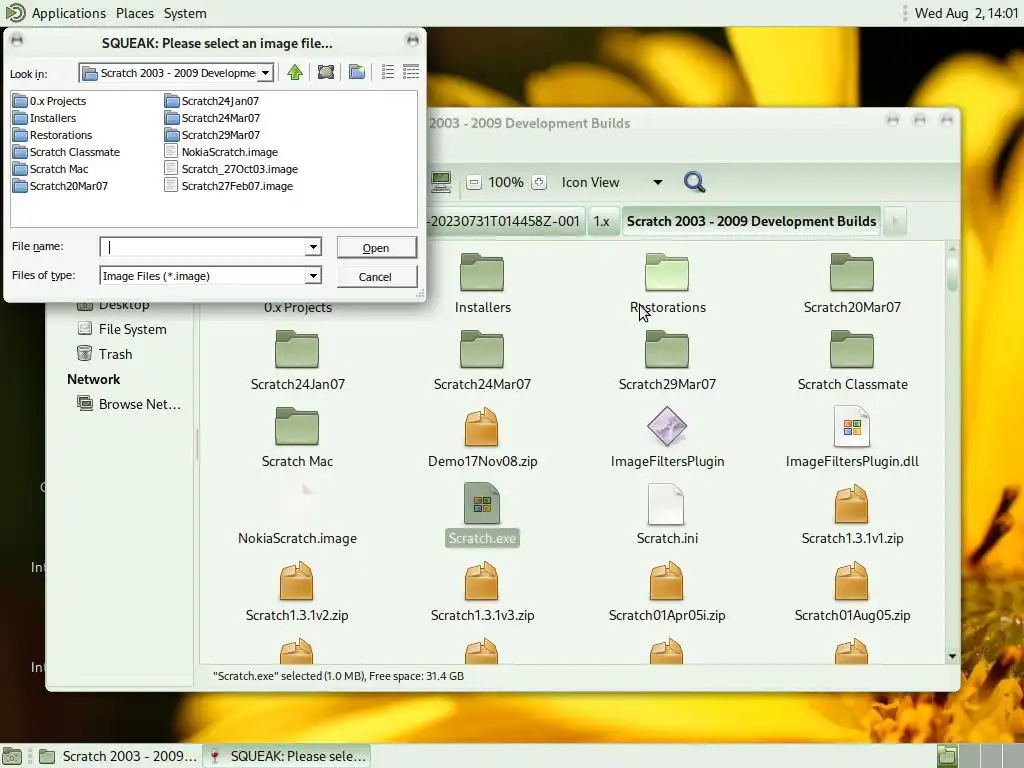The height and width of the screenshot is (768, 1024).
Task: Click the search magnifier icon
Action: 694,182
